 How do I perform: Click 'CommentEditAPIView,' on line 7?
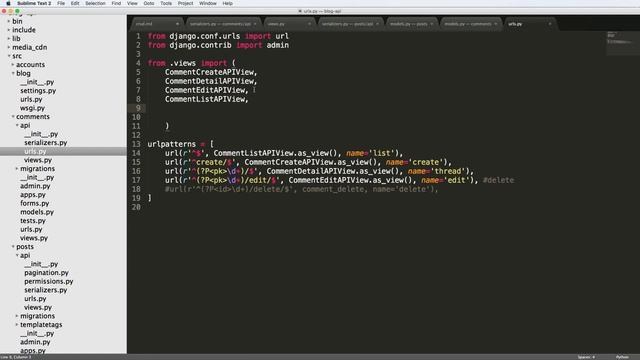[207, 90]
